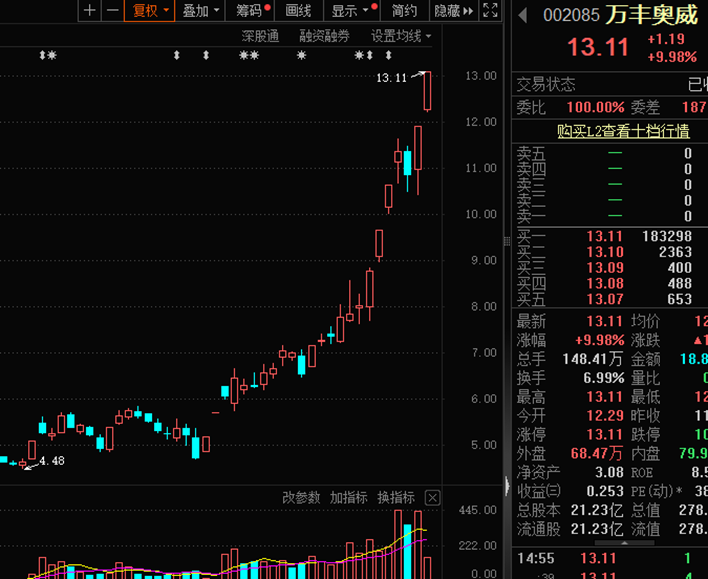The width and height of the screenshot is (708, 579).
Task: Open the 复权 dropdown
Action: [150, 11]
